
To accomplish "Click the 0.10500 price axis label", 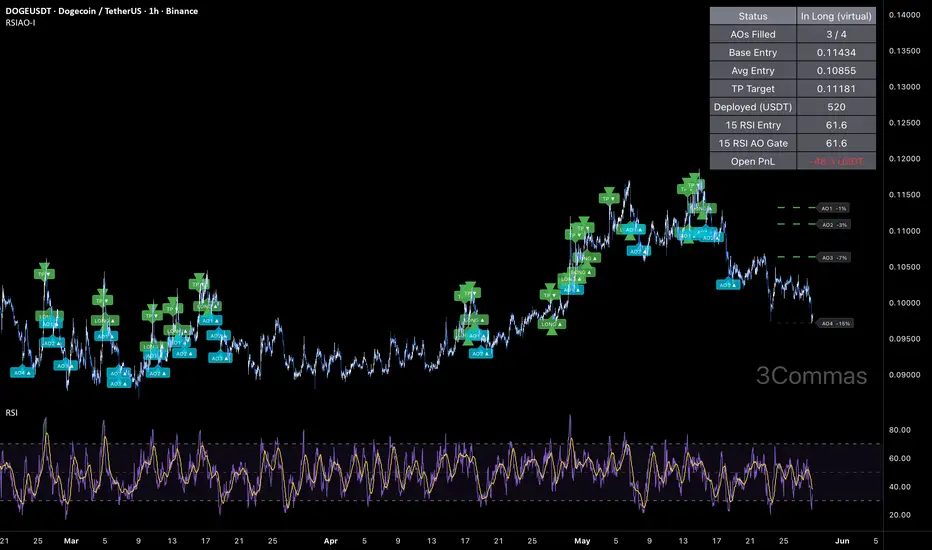I will [x=904, y=267].
